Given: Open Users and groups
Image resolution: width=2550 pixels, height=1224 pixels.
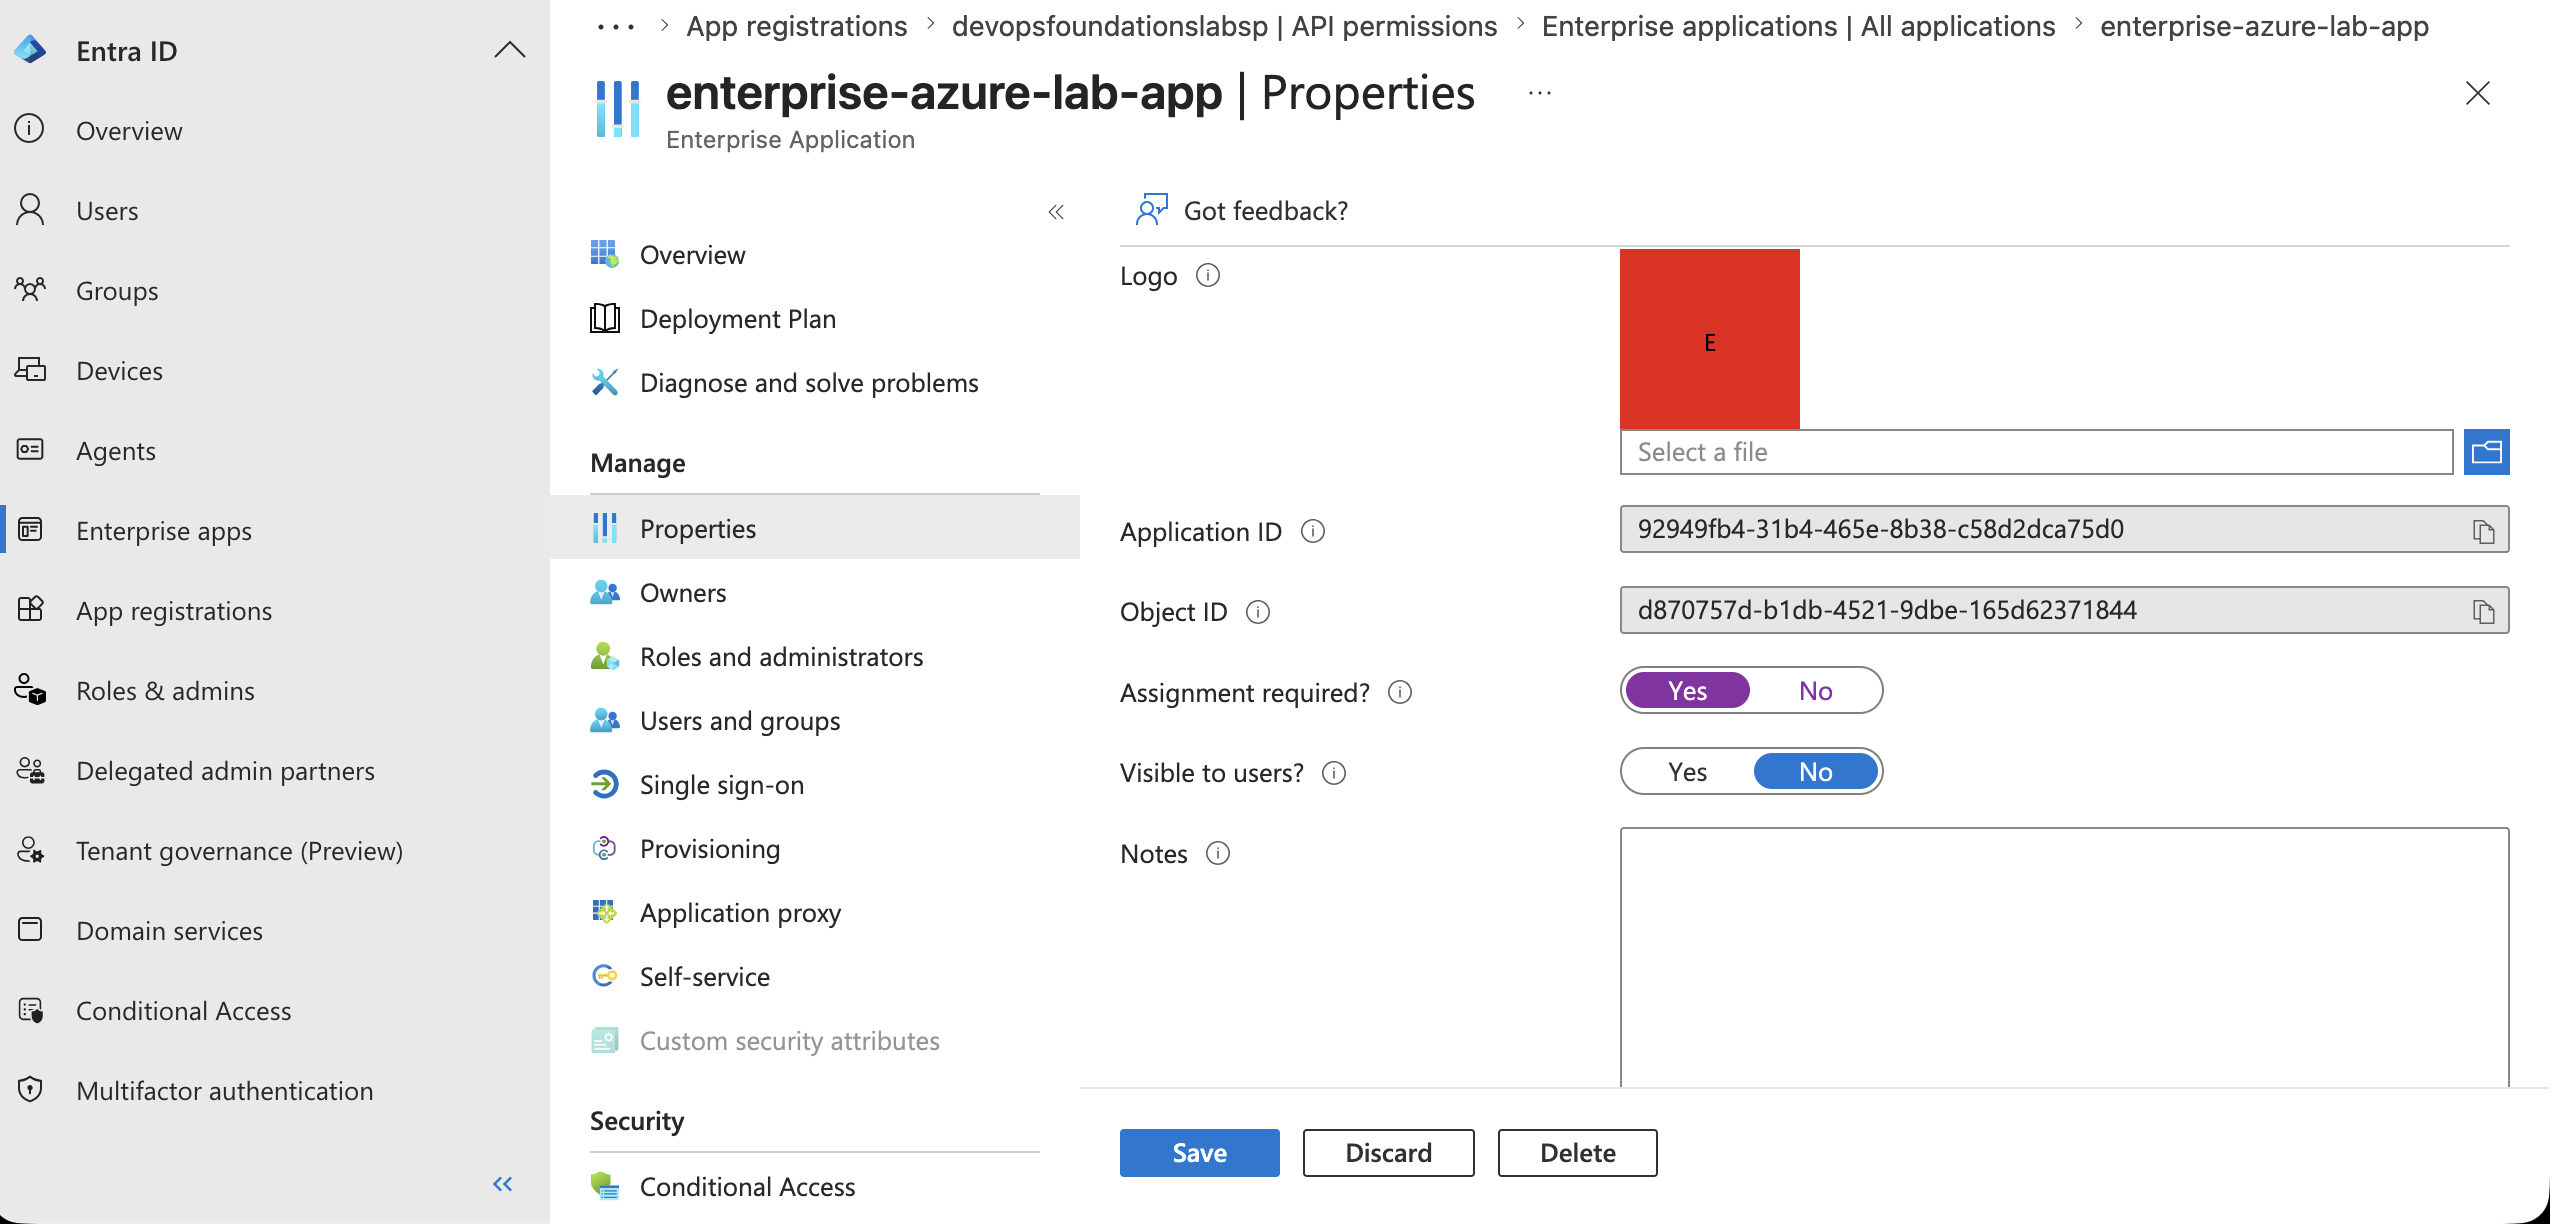Looking at the screenshot, I should (x=740, y=721).
